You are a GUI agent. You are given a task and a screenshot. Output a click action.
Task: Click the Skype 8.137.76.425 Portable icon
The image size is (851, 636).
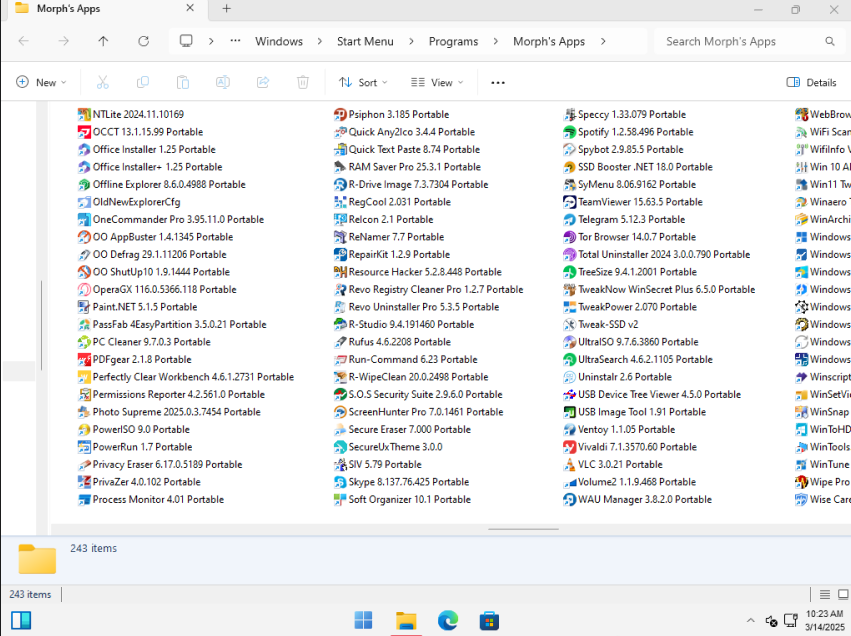pos(340,482)
